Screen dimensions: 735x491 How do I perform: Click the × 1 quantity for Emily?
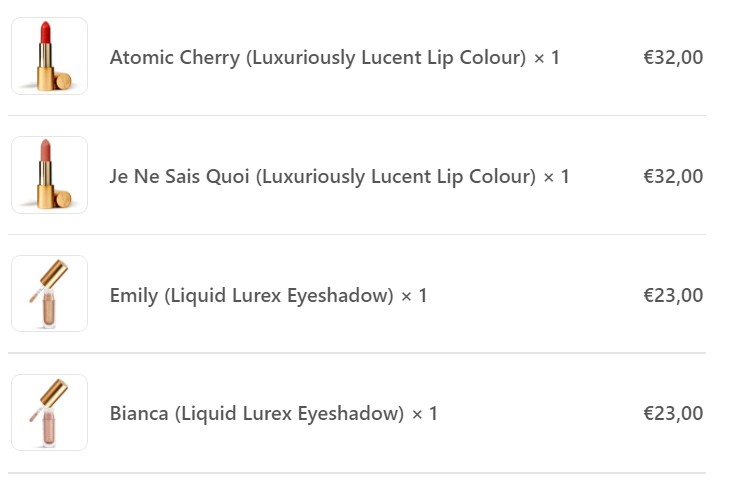click(414, 295)
